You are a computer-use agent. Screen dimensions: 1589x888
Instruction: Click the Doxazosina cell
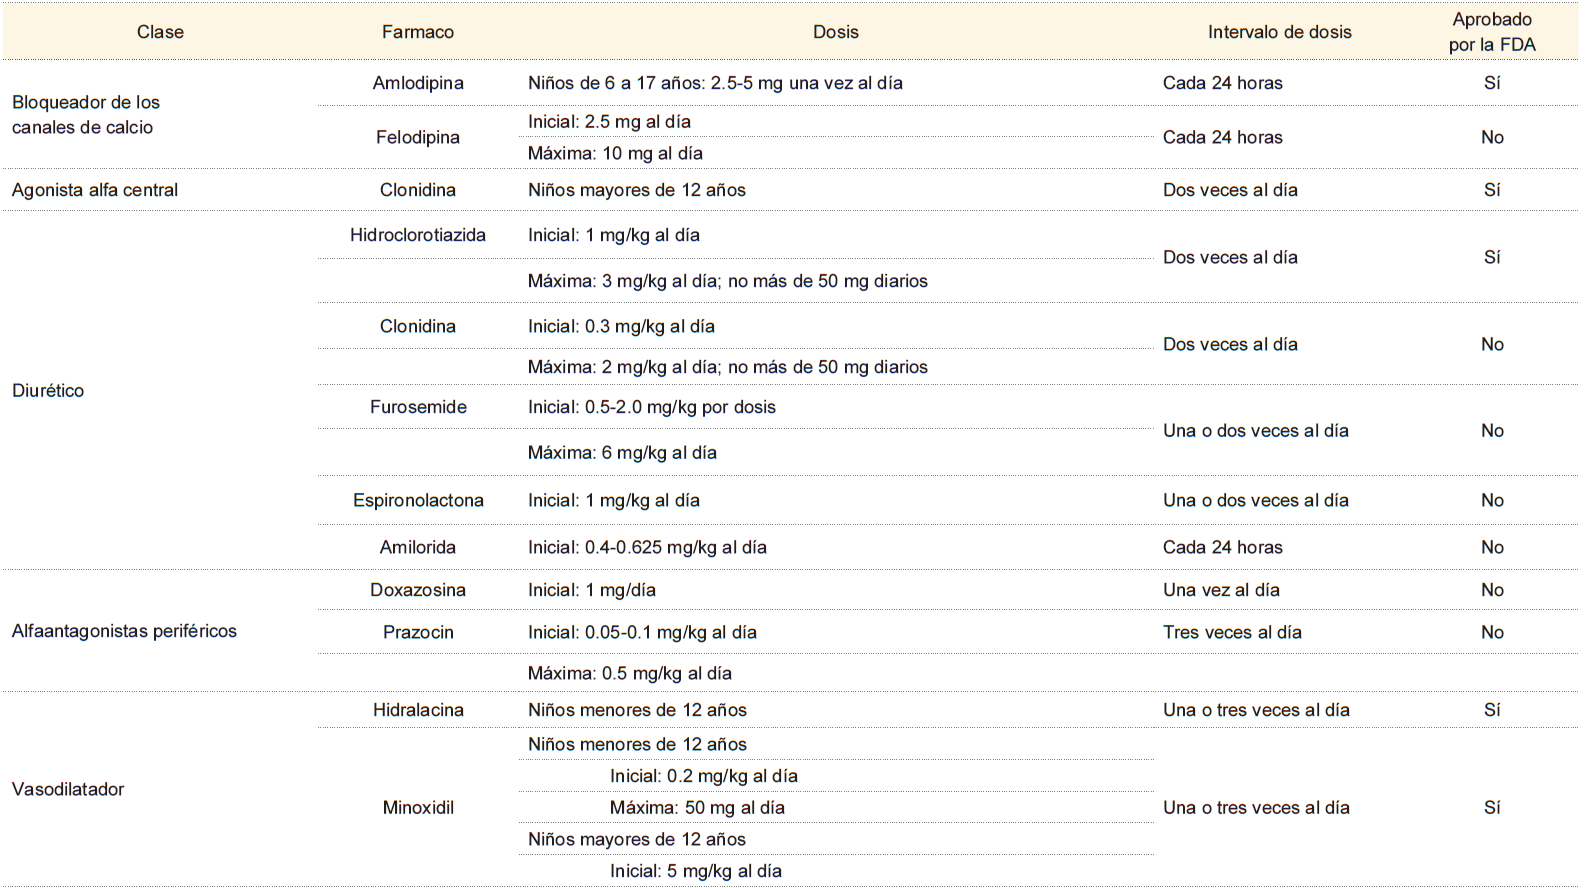[418, 590]
